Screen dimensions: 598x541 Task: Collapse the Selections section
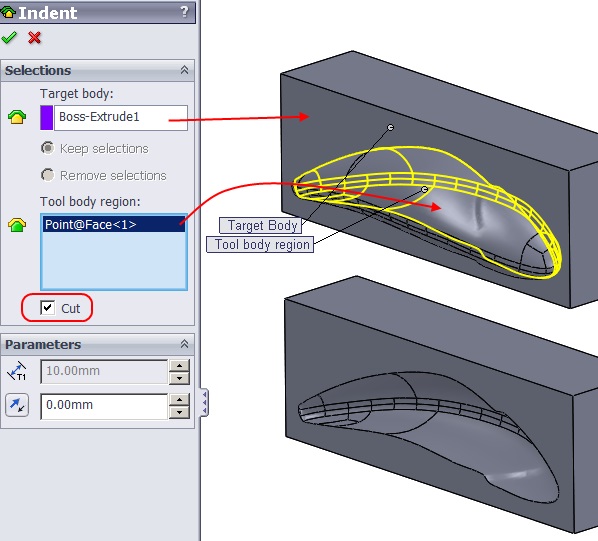pyautogui.click(x=185, y=70)
